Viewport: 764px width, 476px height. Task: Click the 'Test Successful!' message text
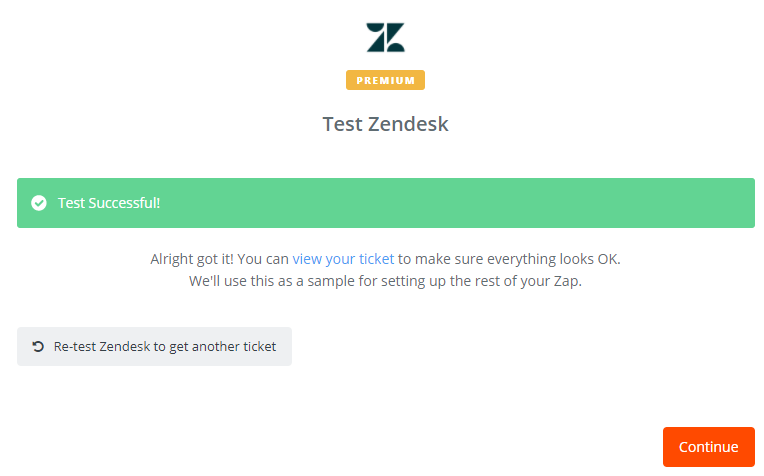coord(109,203)
